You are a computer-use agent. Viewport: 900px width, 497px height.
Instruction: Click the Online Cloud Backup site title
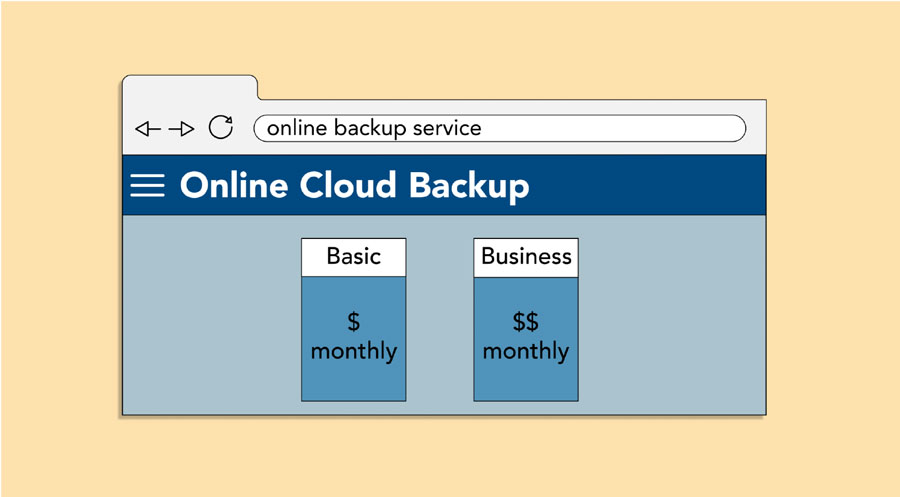coord(354,186)
